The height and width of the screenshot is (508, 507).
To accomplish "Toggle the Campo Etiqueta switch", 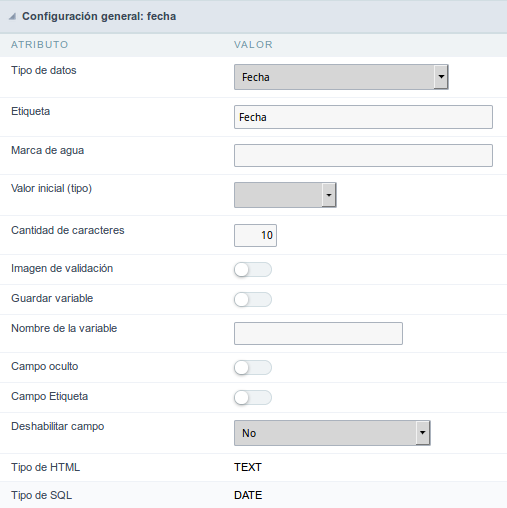I will [253, 397].
